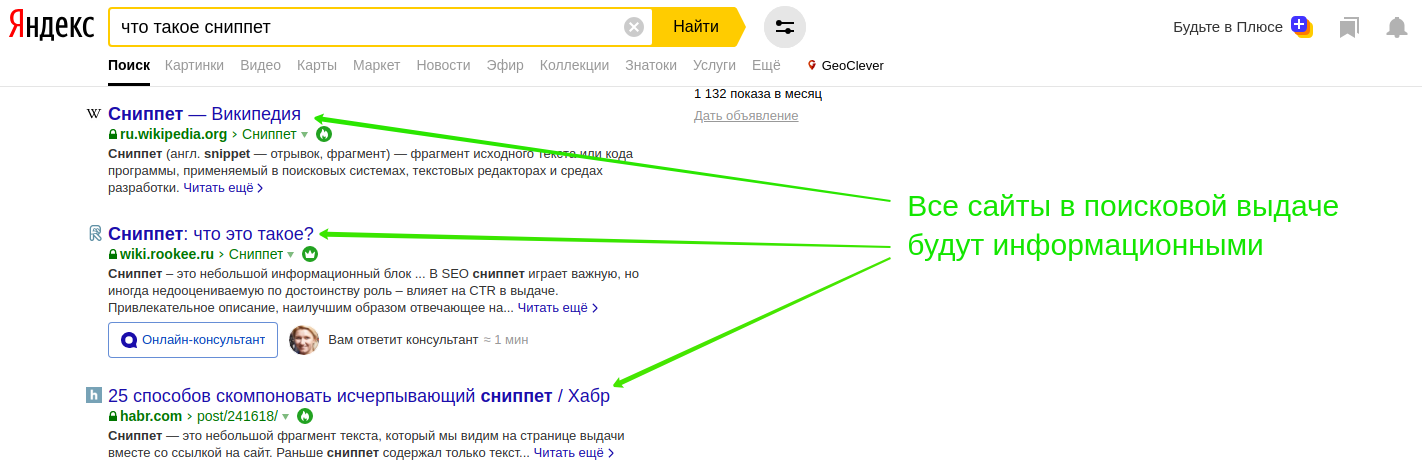Open the Ещё menu
This screenshot has height=465, width=1422.
tap(765, 65)
